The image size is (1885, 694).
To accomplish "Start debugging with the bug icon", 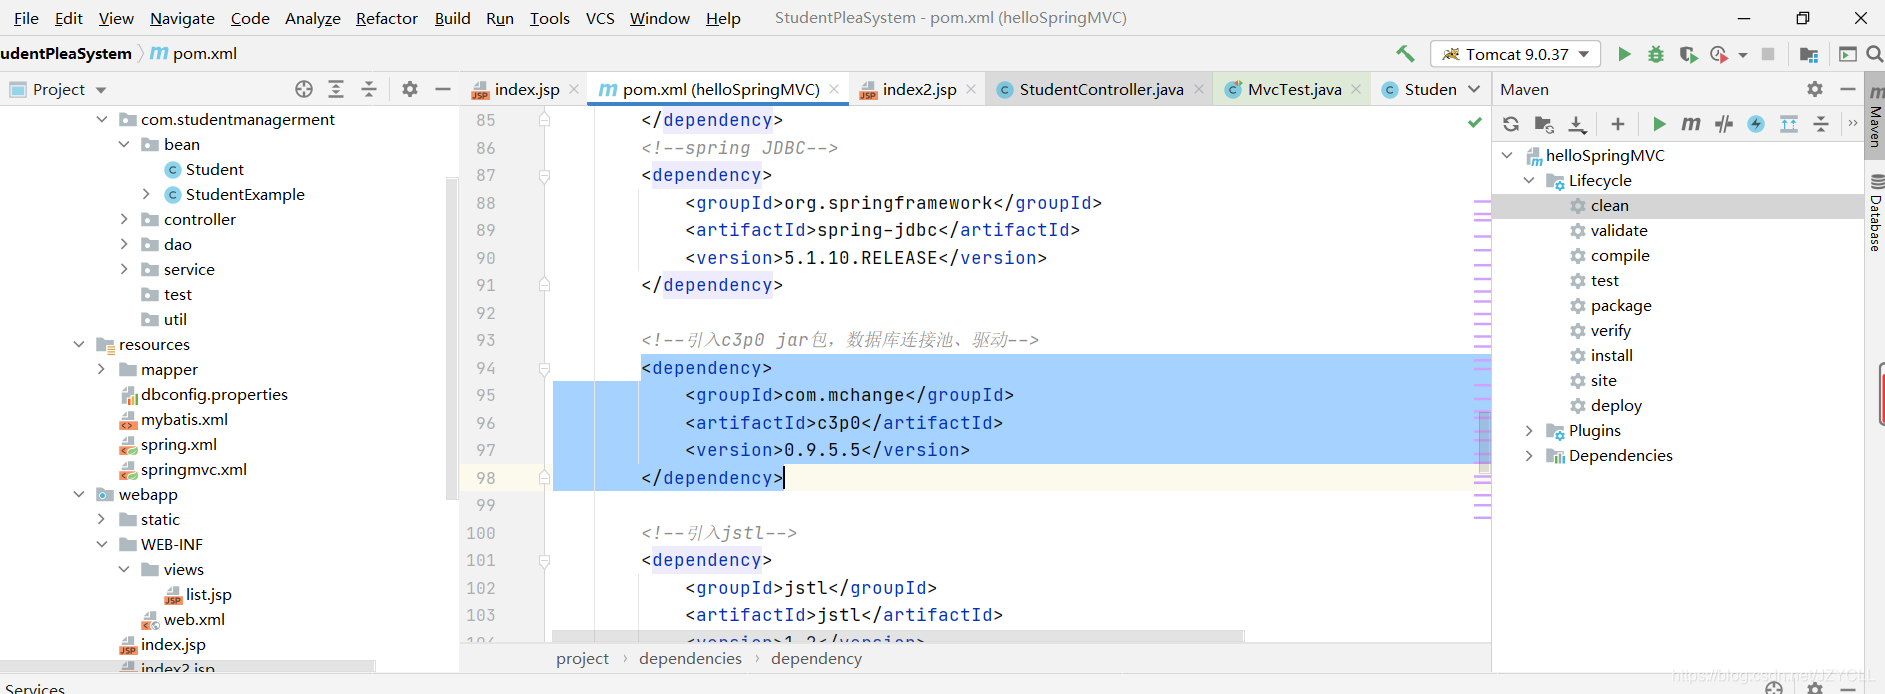I will click(1656, 54).
